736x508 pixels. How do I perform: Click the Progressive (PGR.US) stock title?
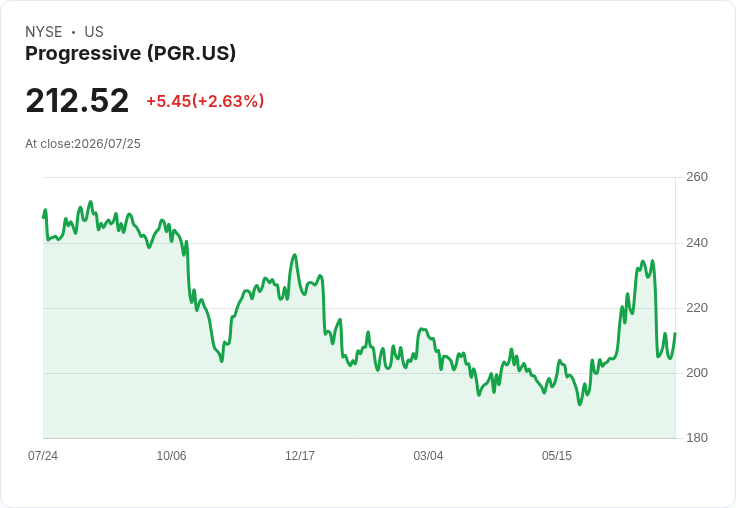click(x=130, y=53)
